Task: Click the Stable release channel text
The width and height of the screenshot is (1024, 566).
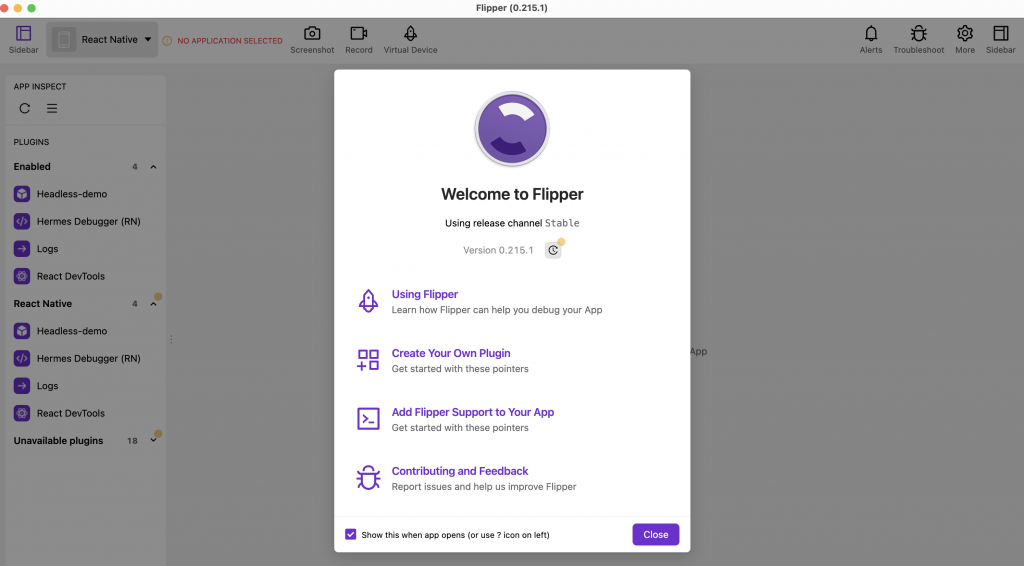Action: (562, 223)
